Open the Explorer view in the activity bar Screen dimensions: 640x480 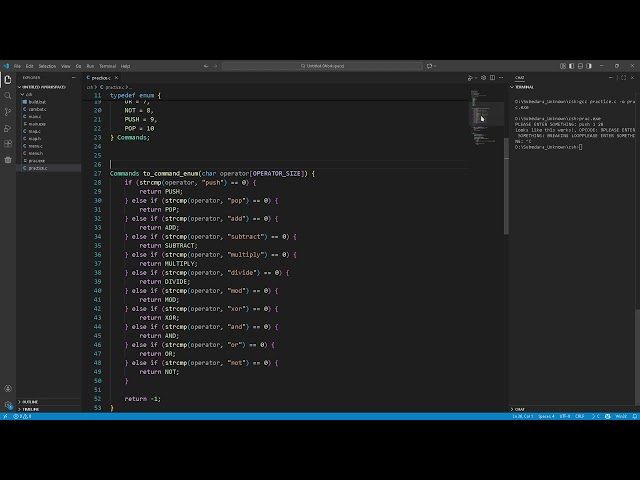point(8,80)
